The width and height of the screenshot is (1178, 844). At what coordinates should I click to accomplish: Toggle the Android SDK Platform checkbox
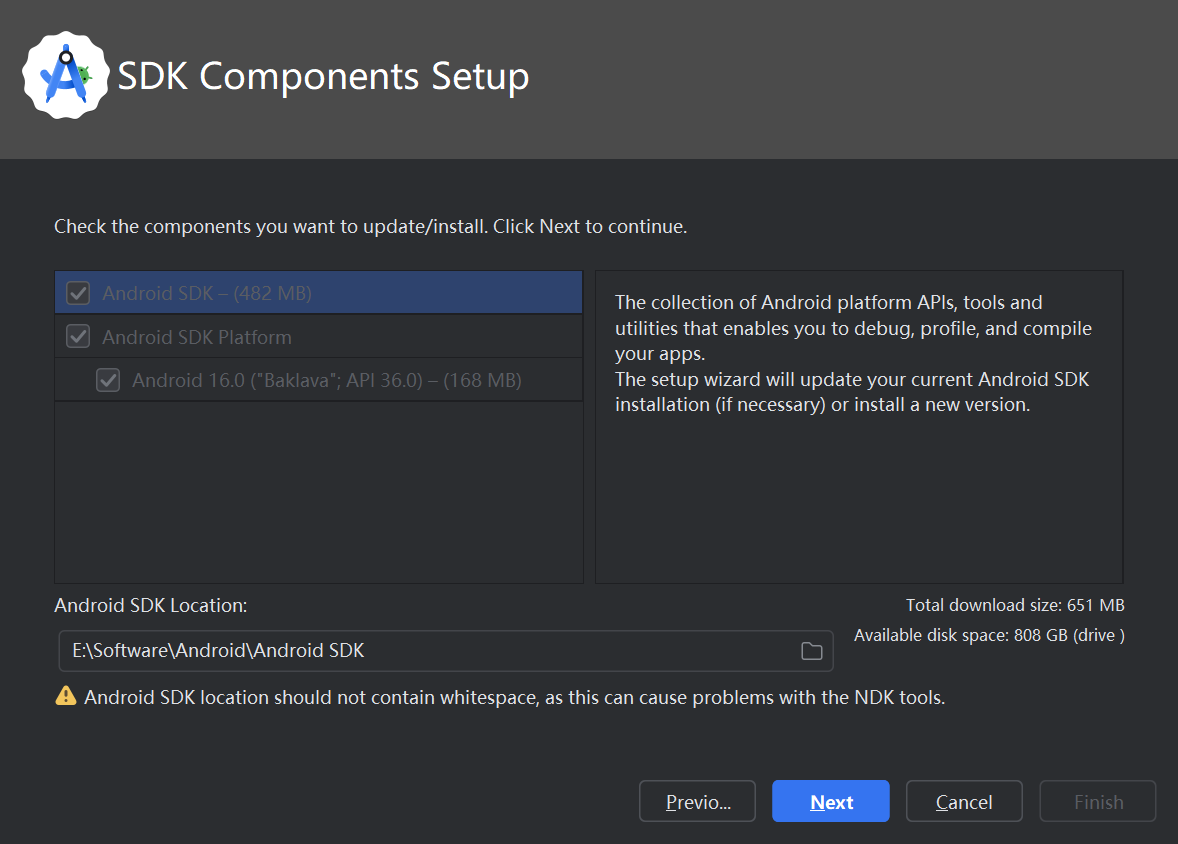[78, 337]
